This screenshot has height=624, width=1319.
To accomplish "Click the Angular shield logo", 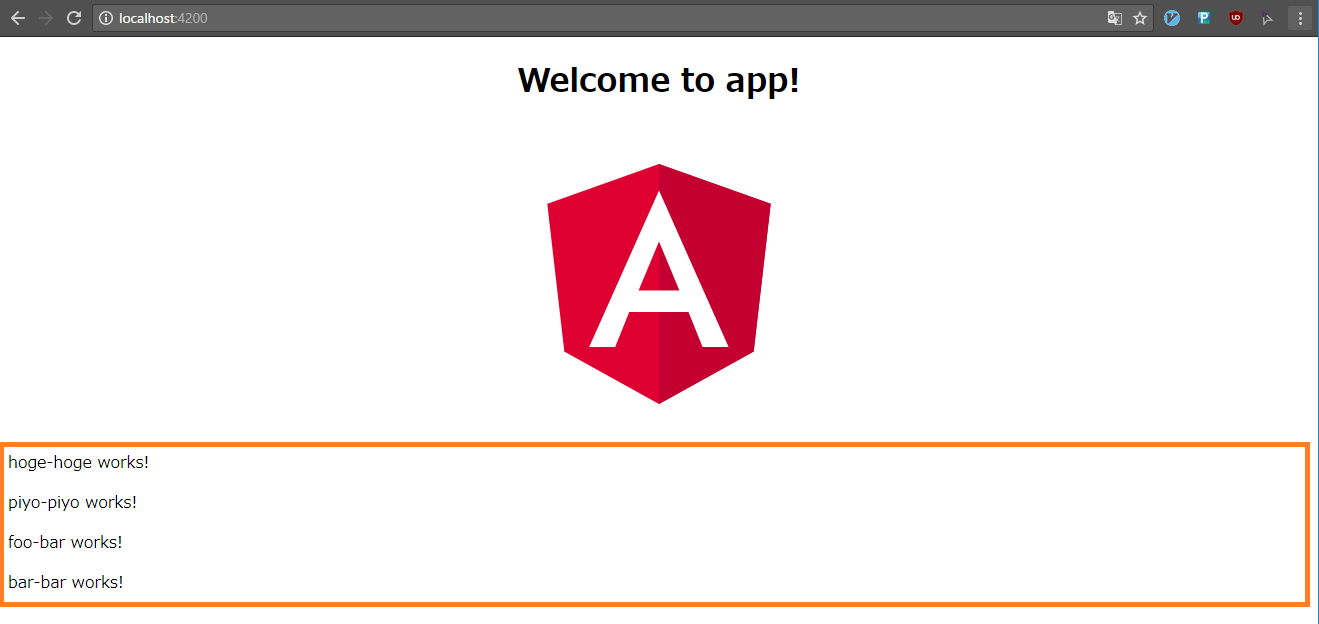I will [x=658, y=283].
